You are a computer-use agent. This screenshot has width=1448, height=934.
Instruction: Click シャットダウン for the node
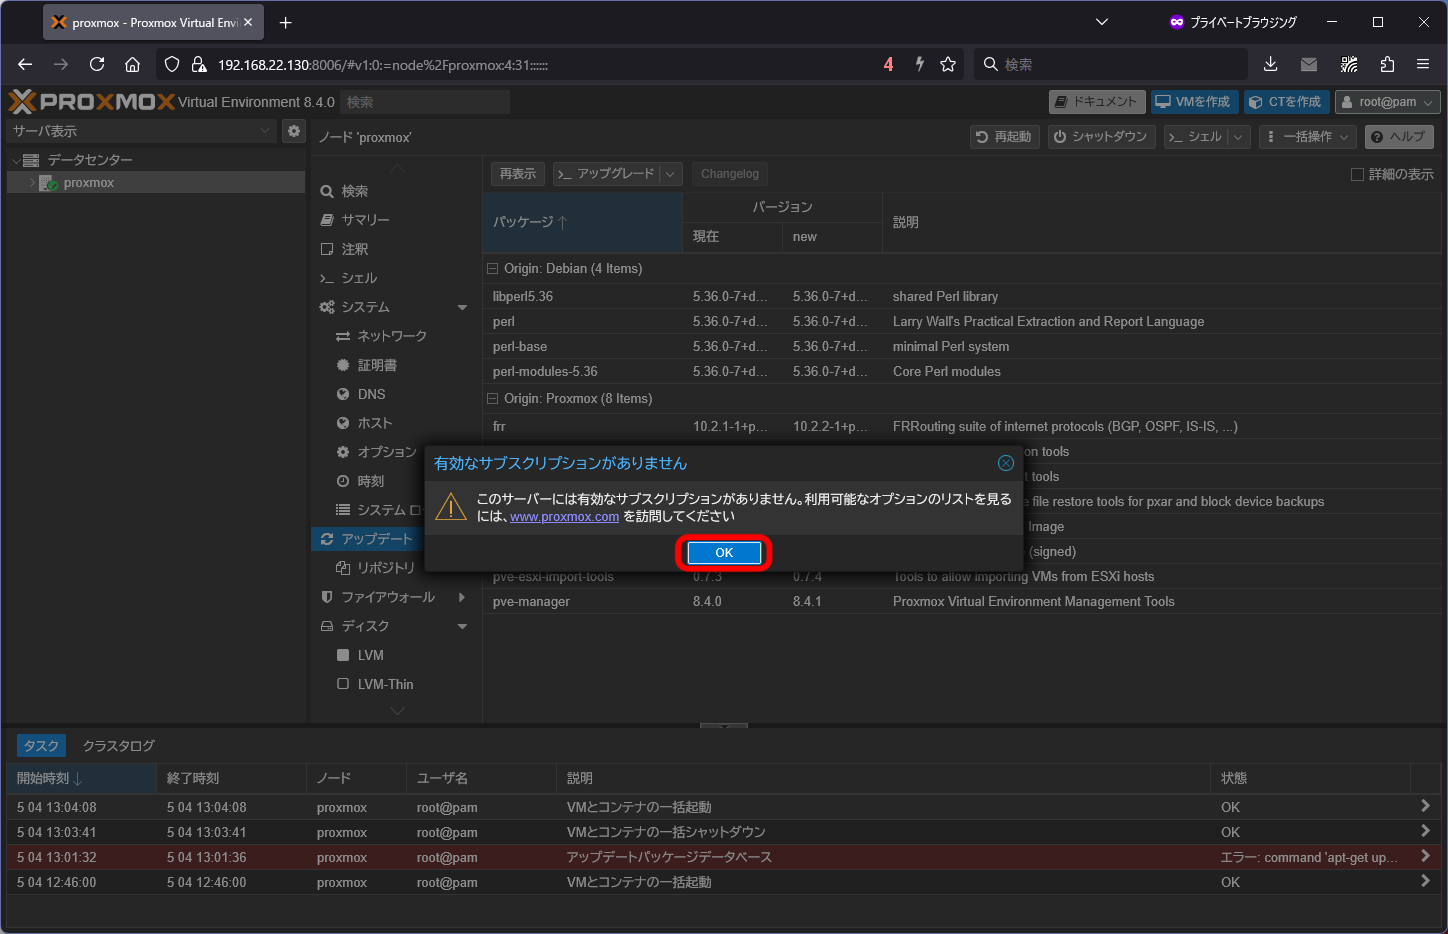1102,137
